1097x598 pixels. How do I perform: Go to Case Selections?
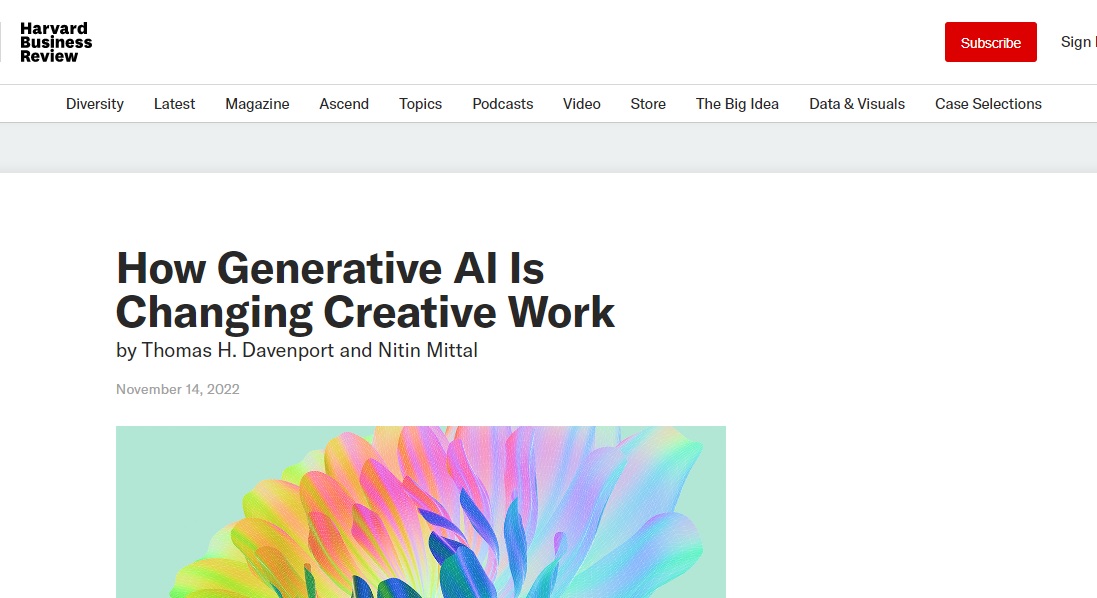point(988,104)
